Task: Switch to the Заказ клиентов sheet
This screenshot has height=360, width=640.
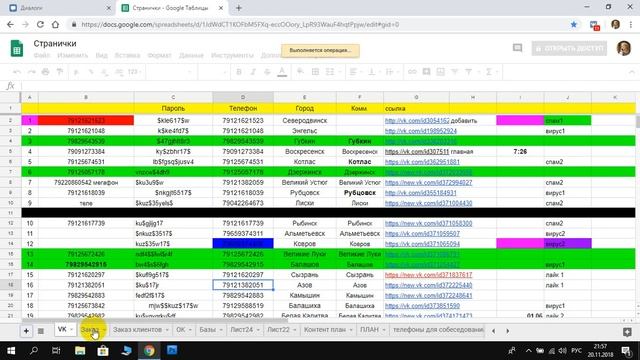Action: [x=137, y=329]
